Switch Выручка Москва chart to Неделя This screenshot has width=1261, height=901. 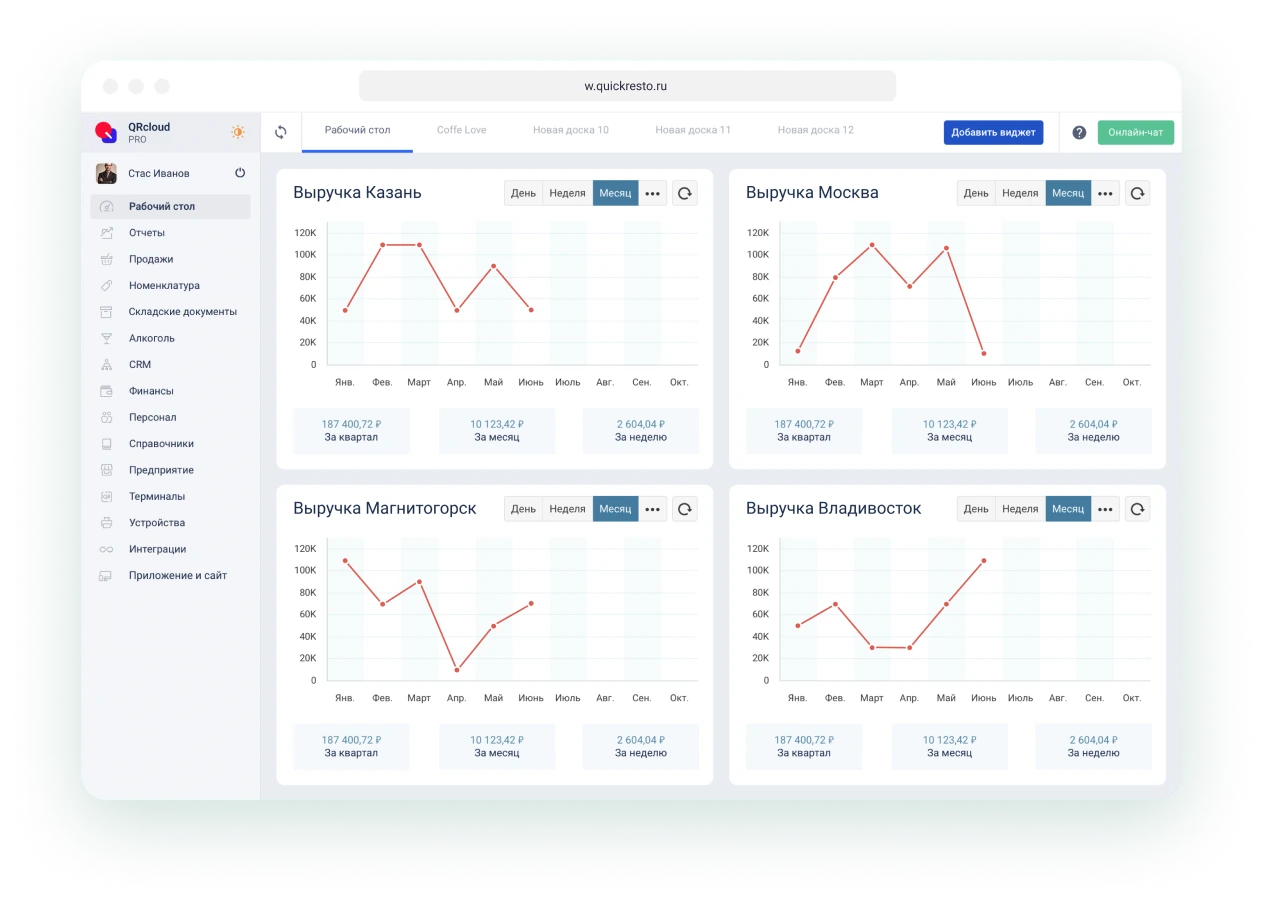[1020, 193]
